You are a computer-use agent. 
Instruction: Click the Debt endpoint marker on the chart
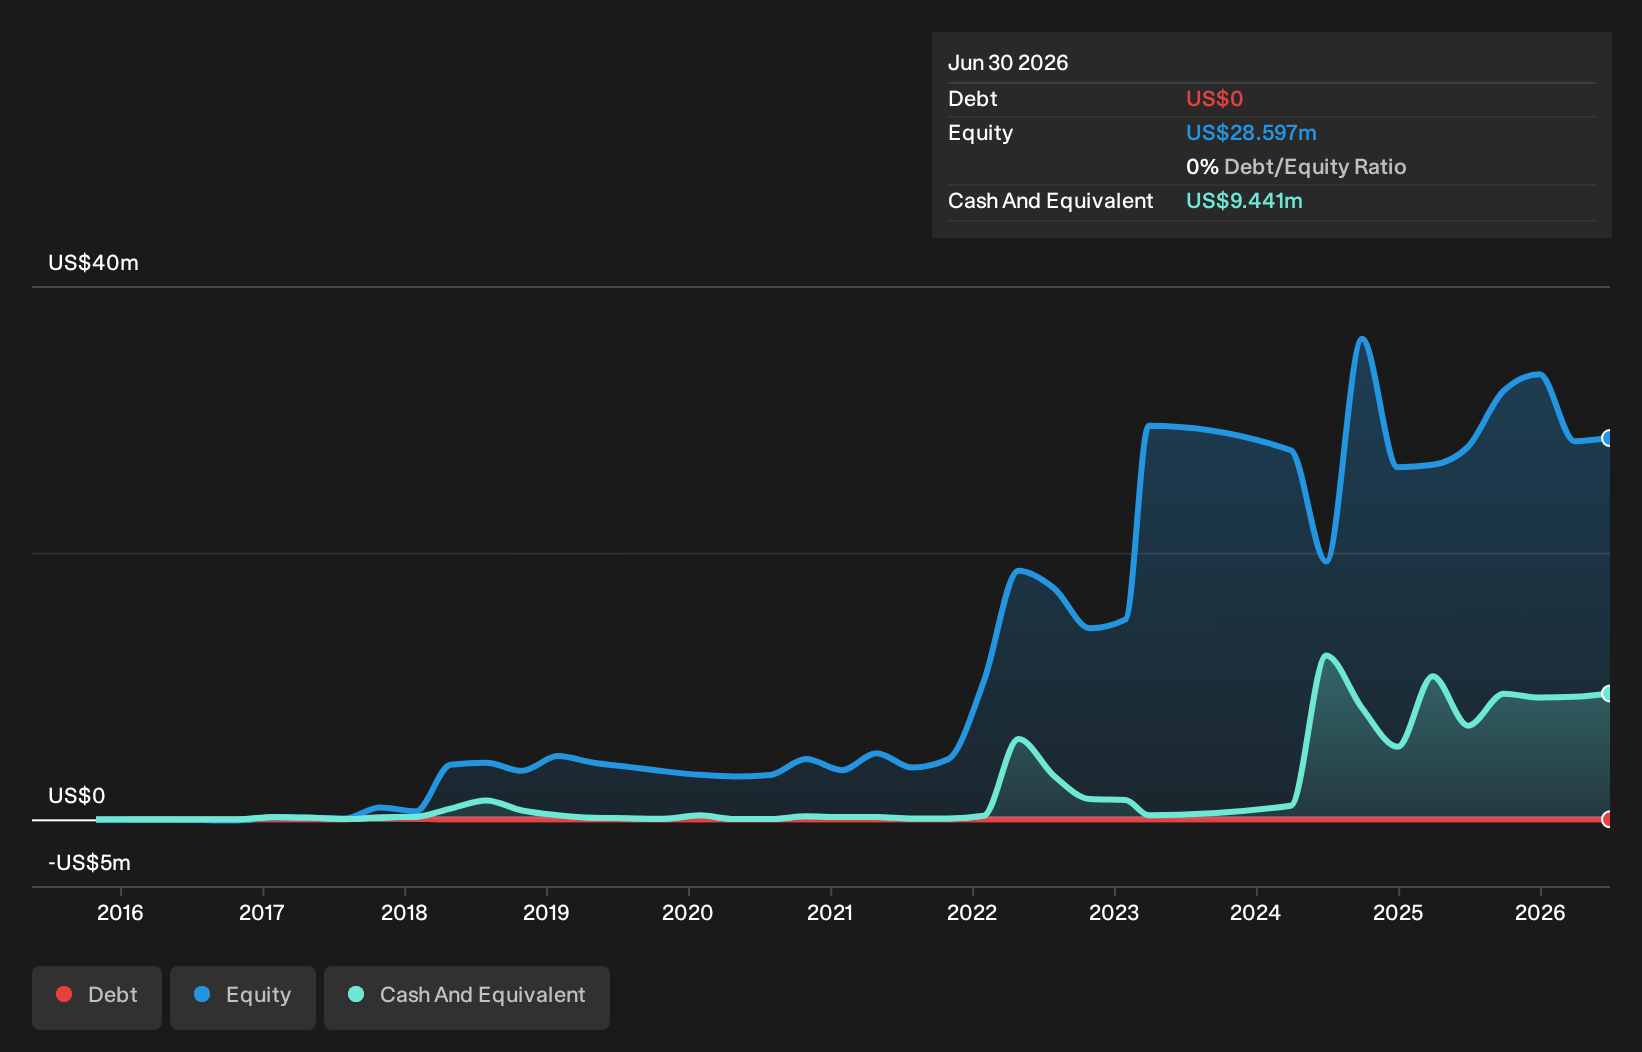point(1607,819)
